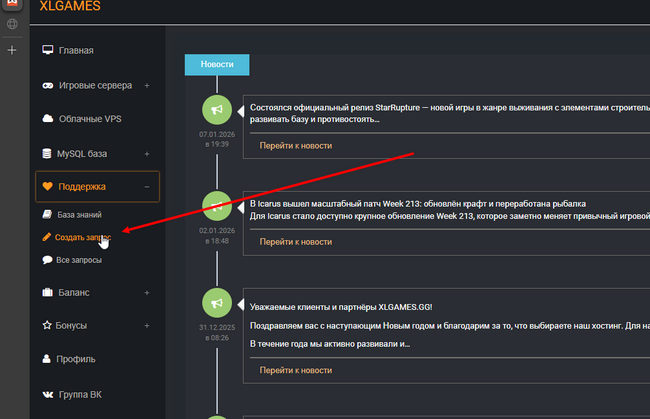Click the plus icon in the far-left strip
Image resolution: width=650 pixels, height=419 pixels.
(x=12, y=50)
